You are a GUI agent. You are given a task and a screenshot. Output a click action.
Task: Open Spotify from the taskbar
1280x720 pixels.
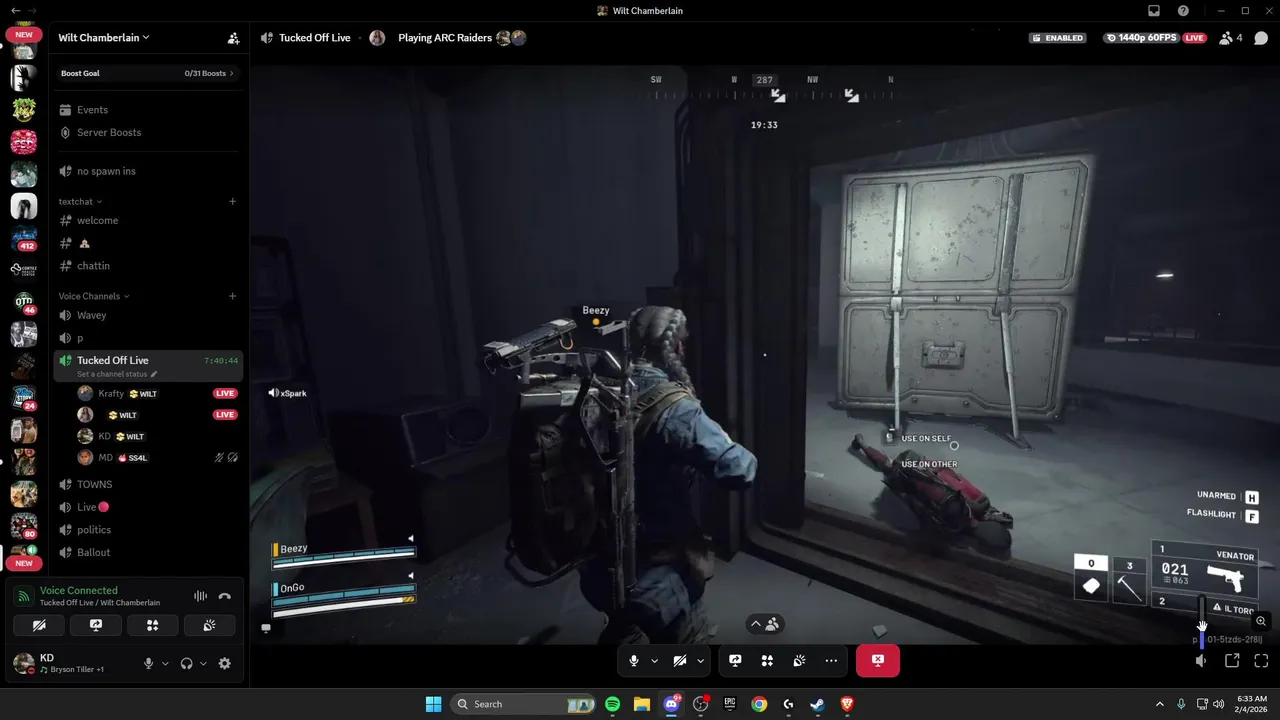(x=612, y=704)
